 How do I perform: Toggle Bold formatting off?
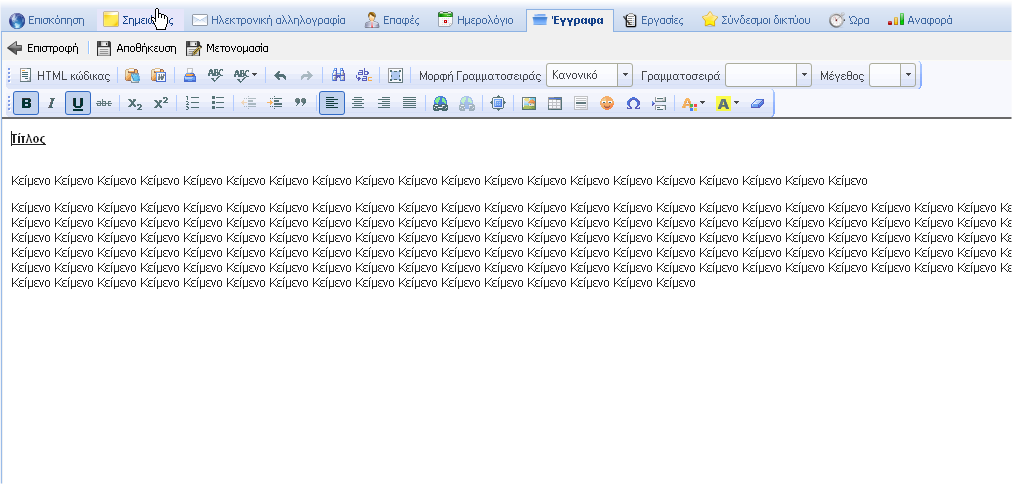tap(26, 103)
